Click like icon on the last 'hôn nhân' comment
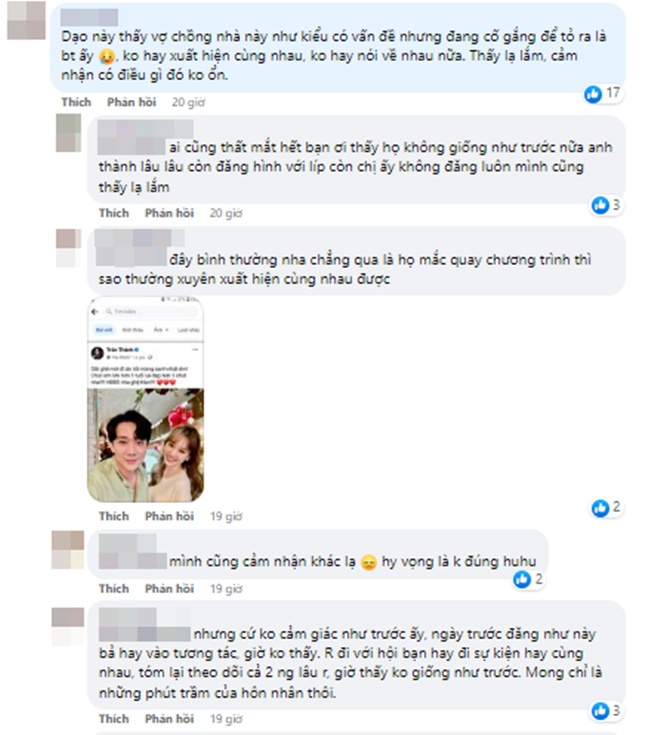660x735 pixels. coord(600,711)
